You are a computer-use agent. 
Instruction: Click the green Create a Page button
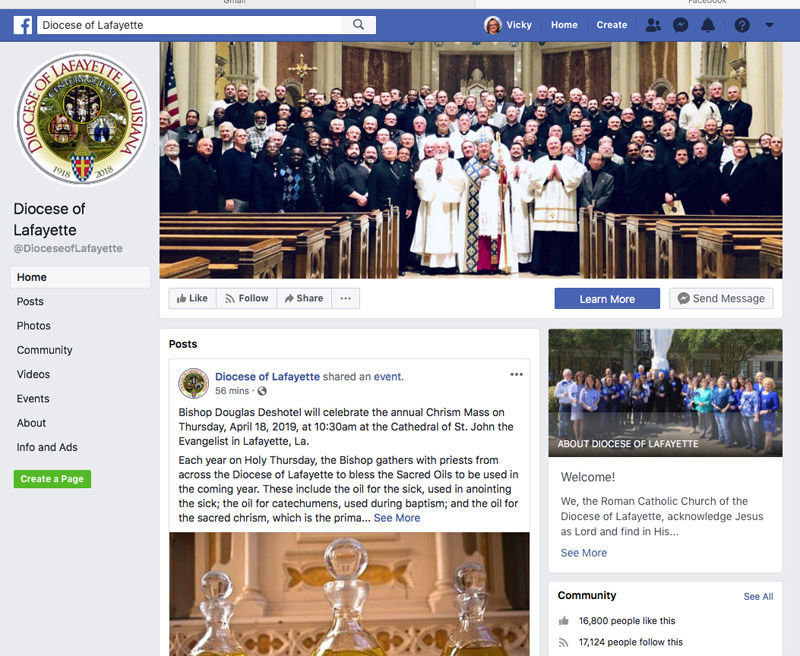[52, 479]
